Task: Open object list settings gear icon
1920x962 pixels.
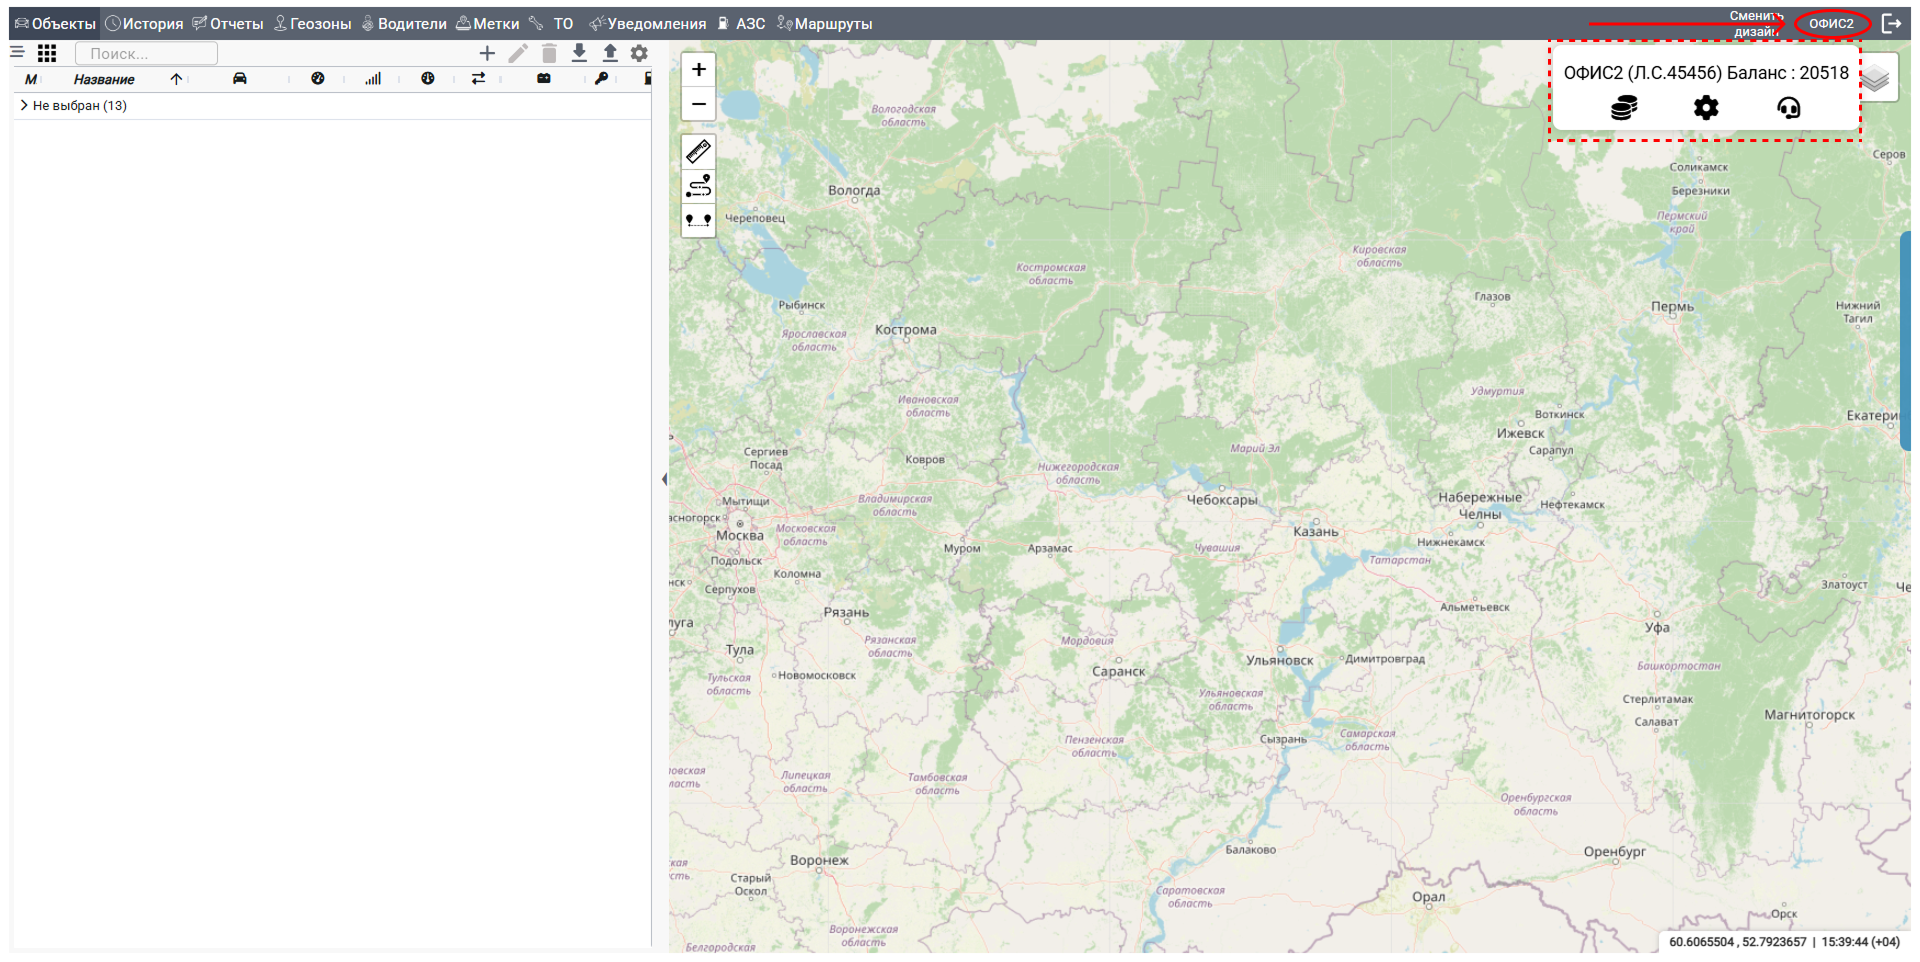Action: [640, 54]
